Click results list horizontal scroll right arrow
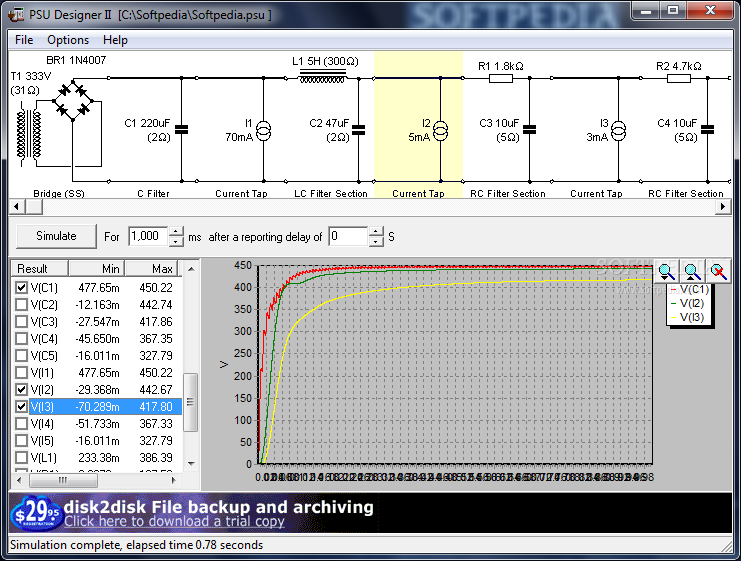This screenshot has width=741, height=561. click(173, 480)
